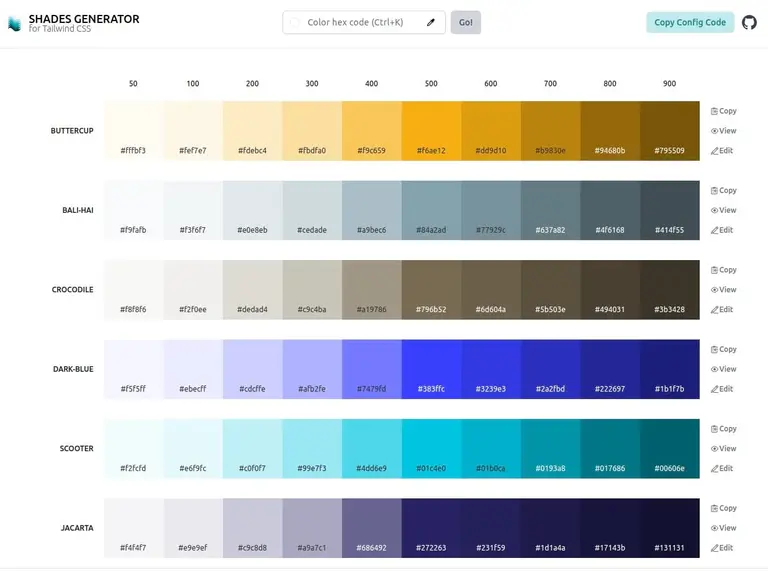This screenshot has height=571, width=768.
Task: Copy the Buttercup palette
Action: (x=723, y=111)
